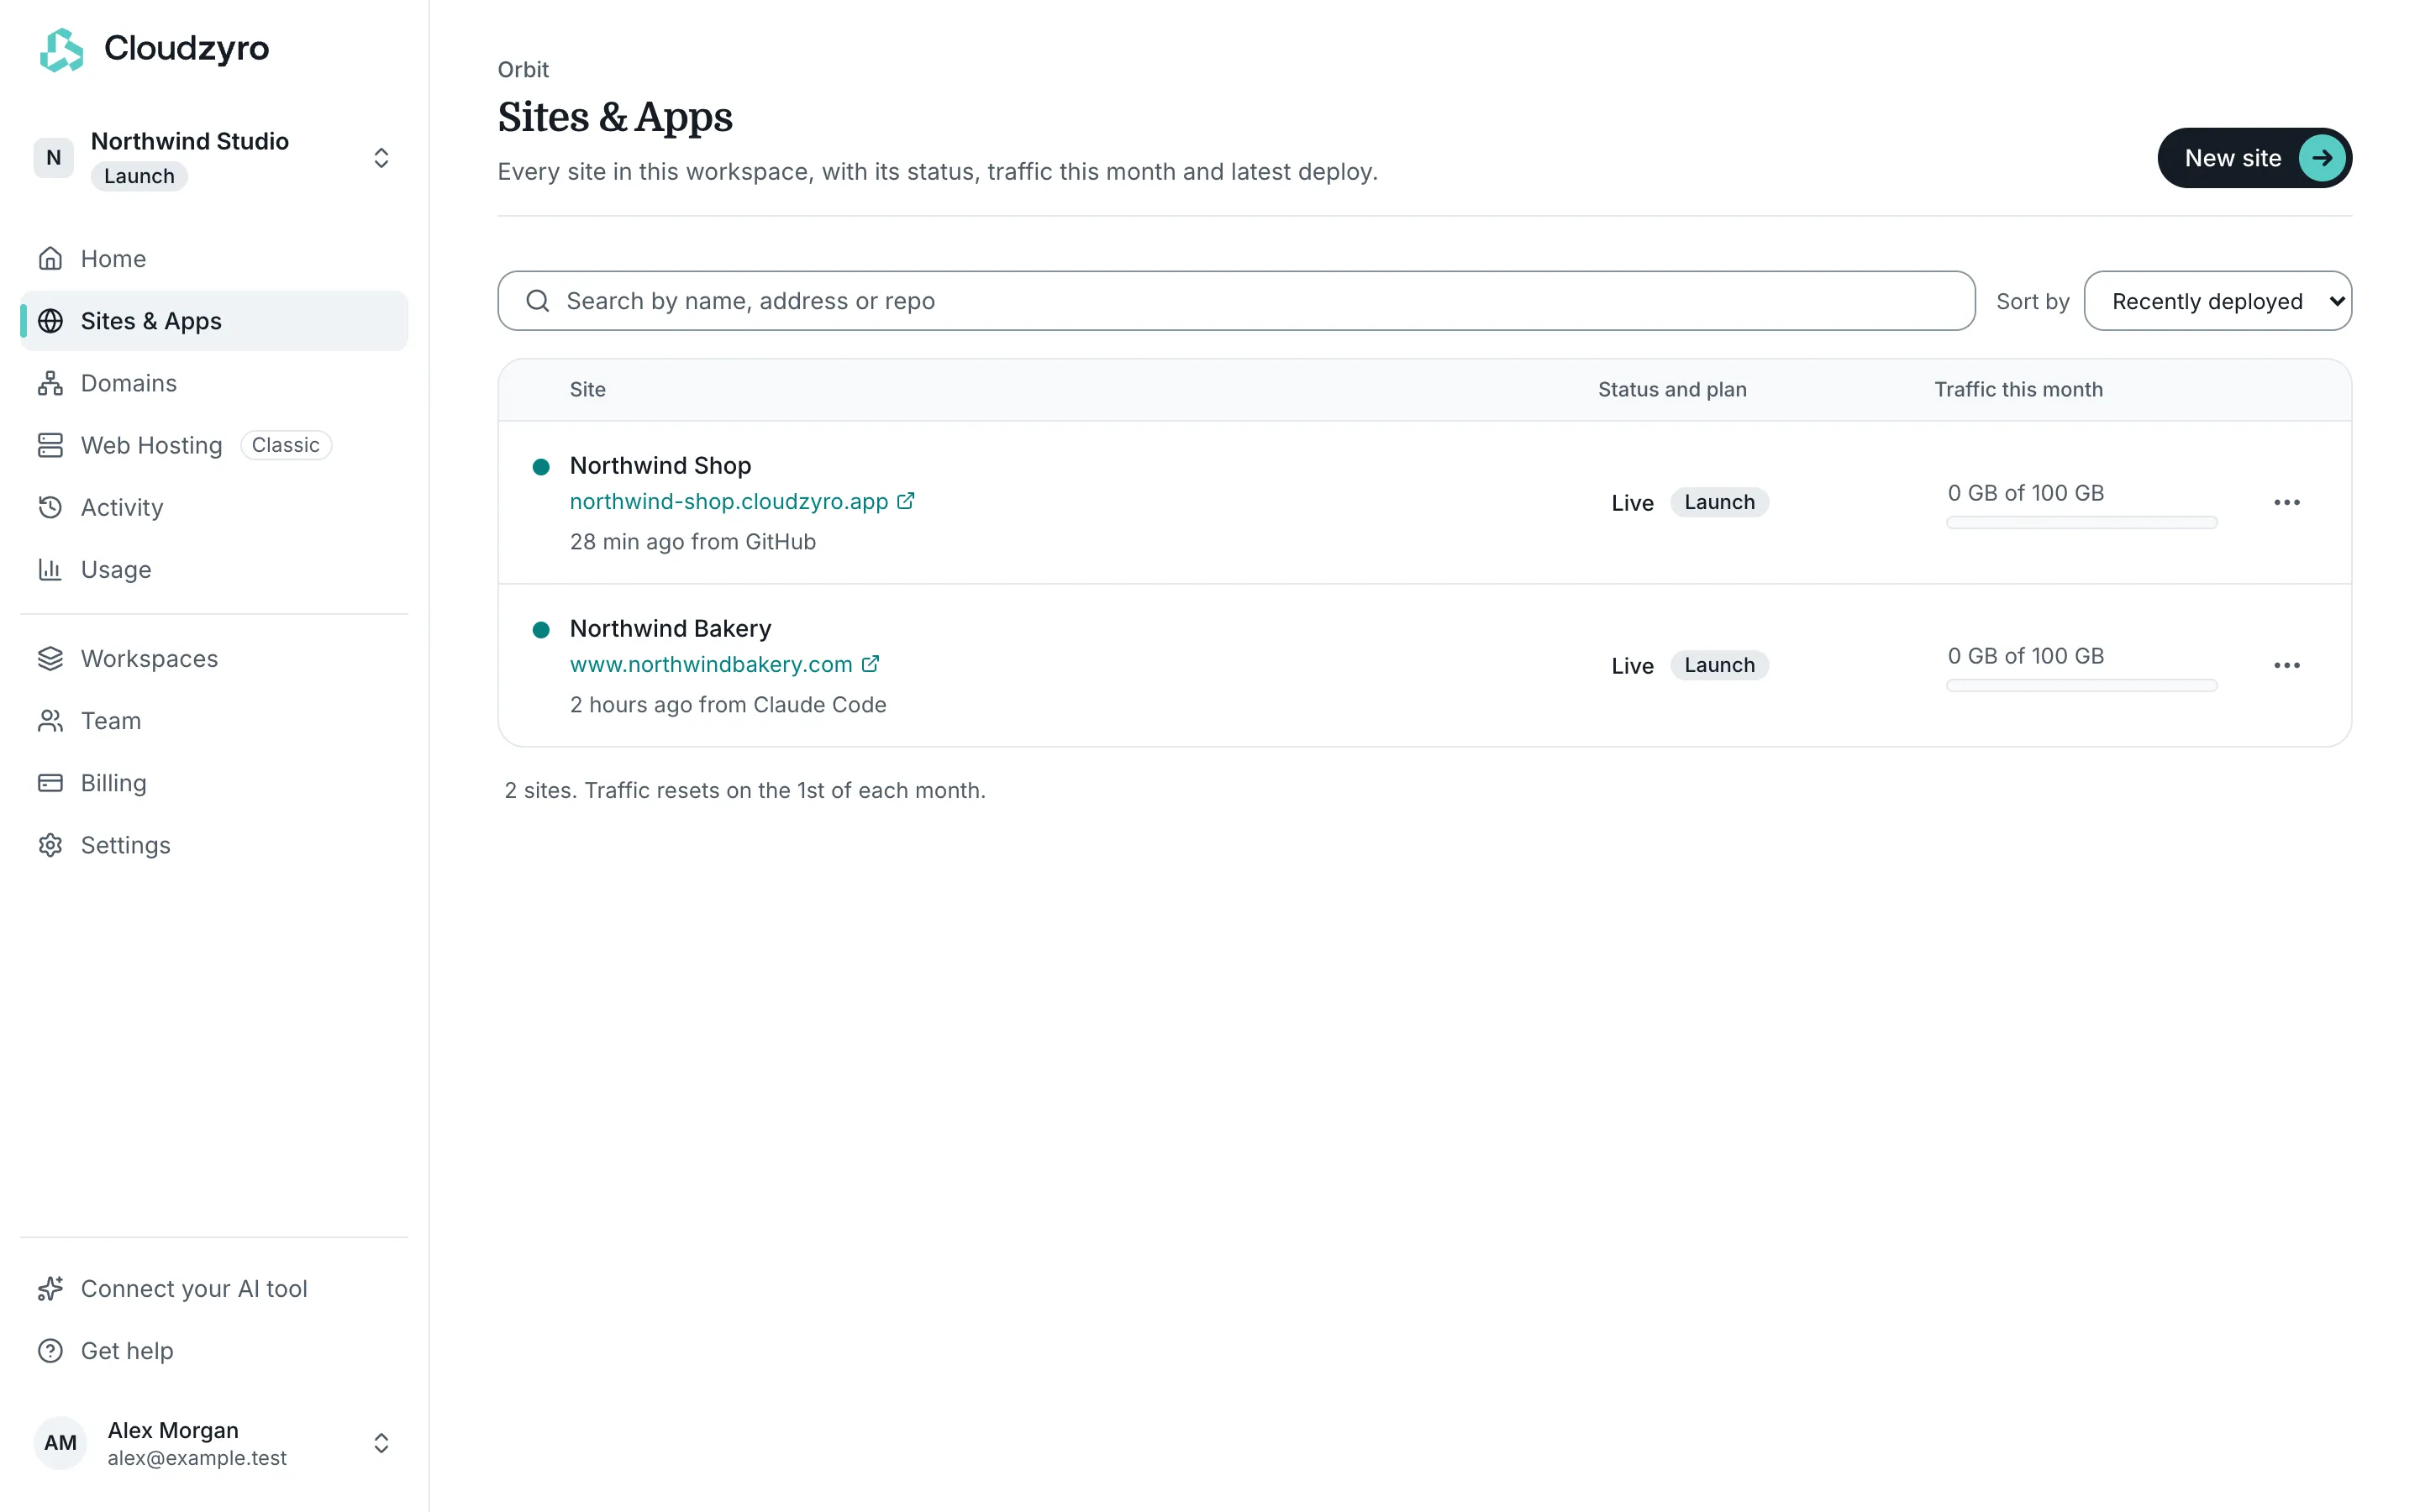Screen dimensions: 2420x1512
Task: Click the Workspaces layers icon
Action: coord(50,658)
